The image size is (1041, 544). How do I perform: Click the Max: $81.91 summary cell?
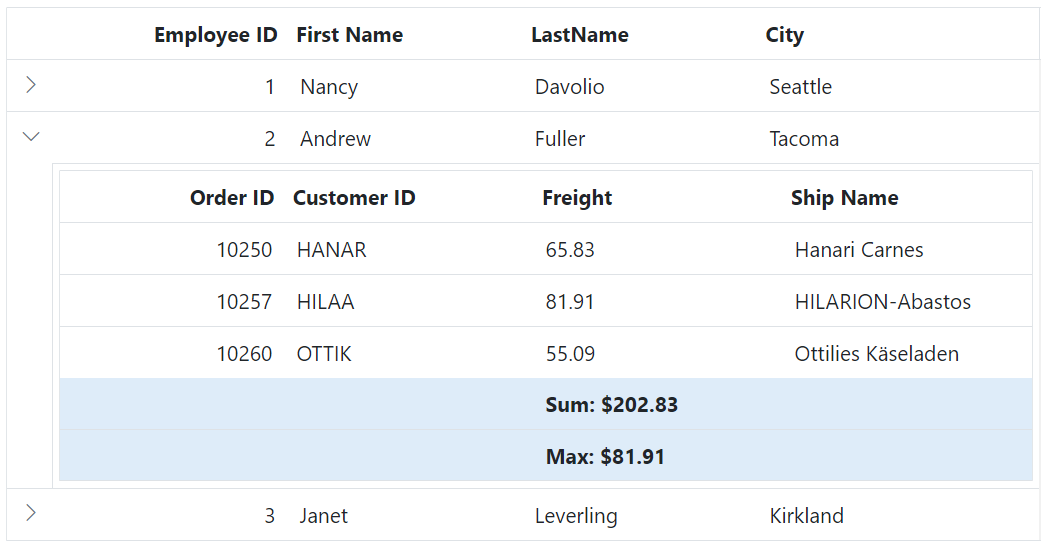605,457
